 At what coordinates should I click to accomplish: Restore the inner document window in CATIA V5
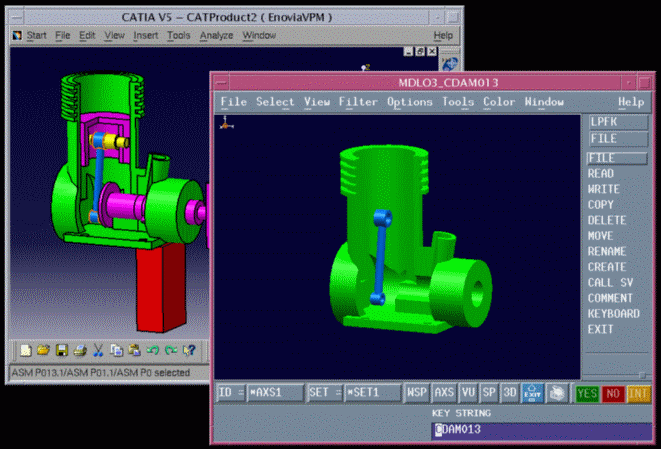point(420,51)
